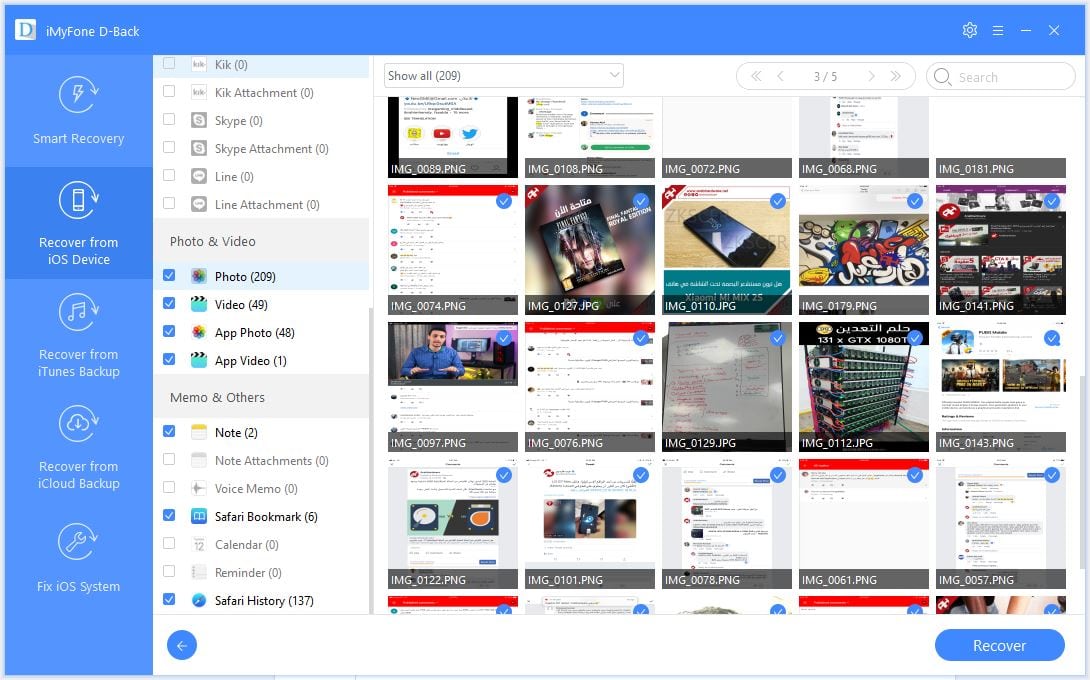Click the Video clapperboard icon
Viewport: 1090px width, 680px height.
pyautogui.click(x=199, y=304)
